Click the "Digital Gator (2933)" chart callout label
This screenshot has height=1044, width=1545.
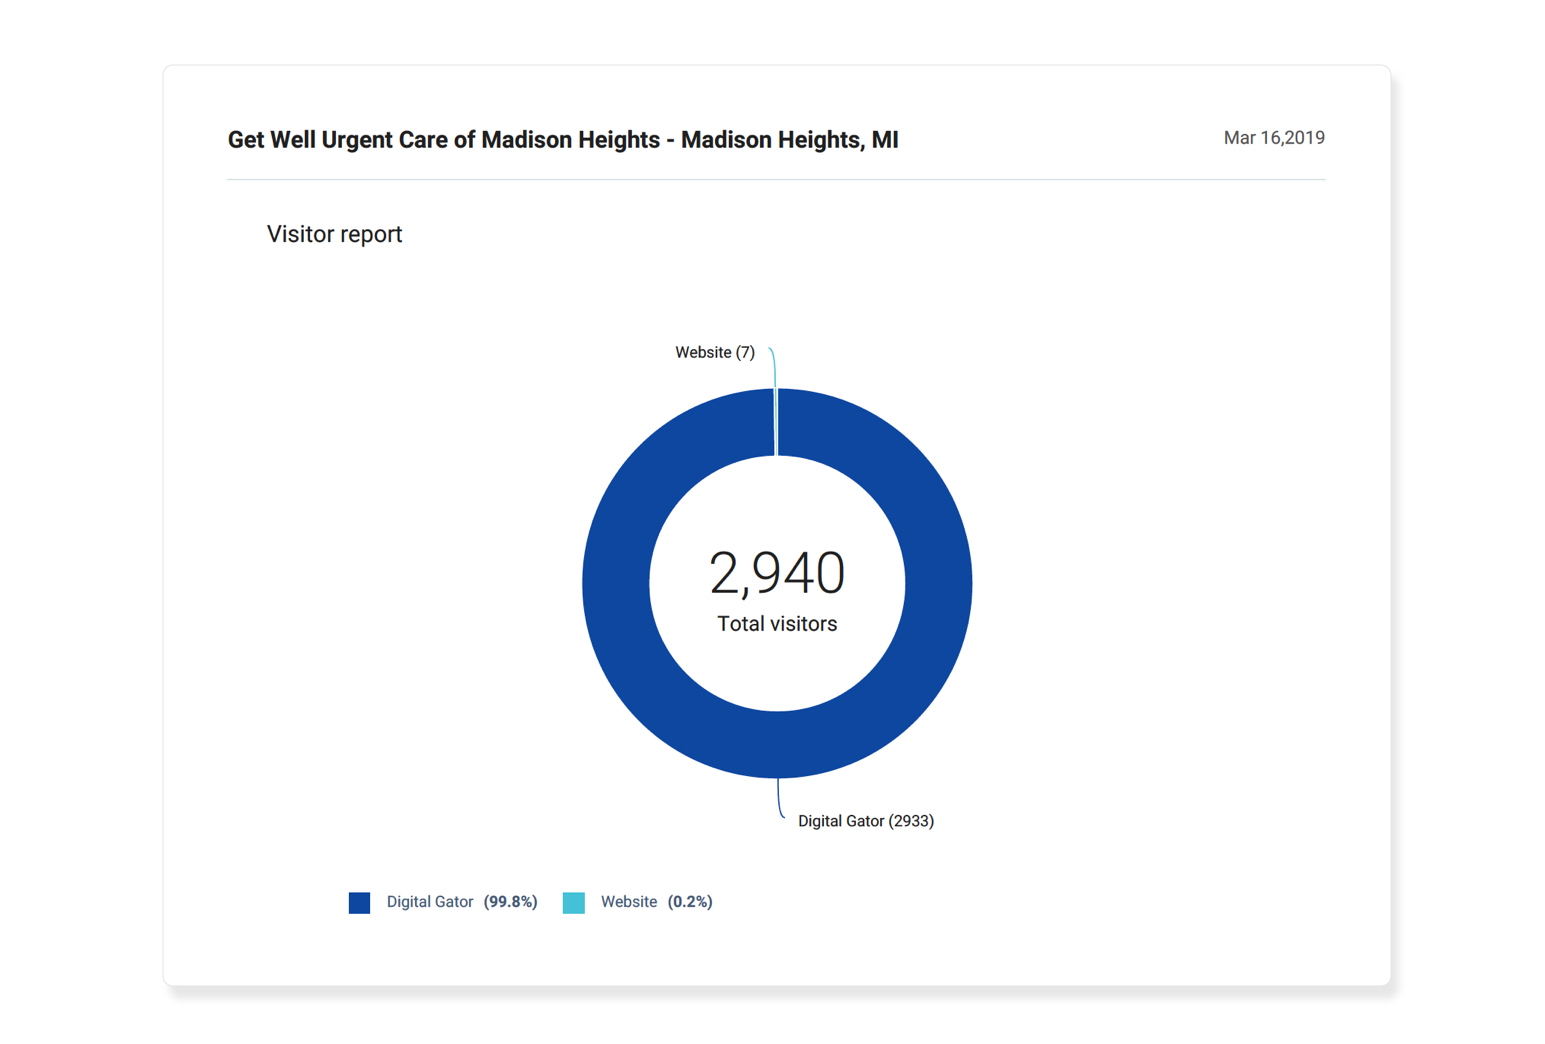865,821
